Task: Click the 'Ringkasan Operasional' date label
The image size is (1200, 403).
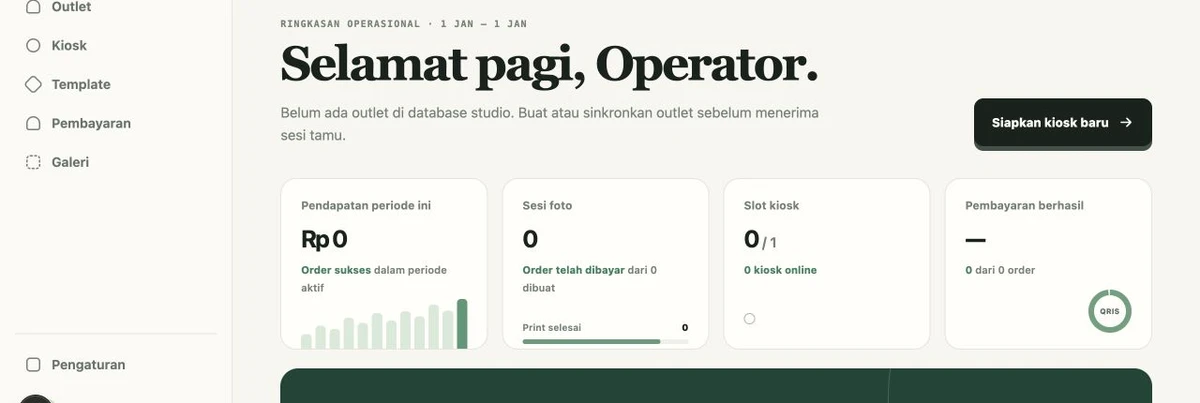Action: click(404, 23)
